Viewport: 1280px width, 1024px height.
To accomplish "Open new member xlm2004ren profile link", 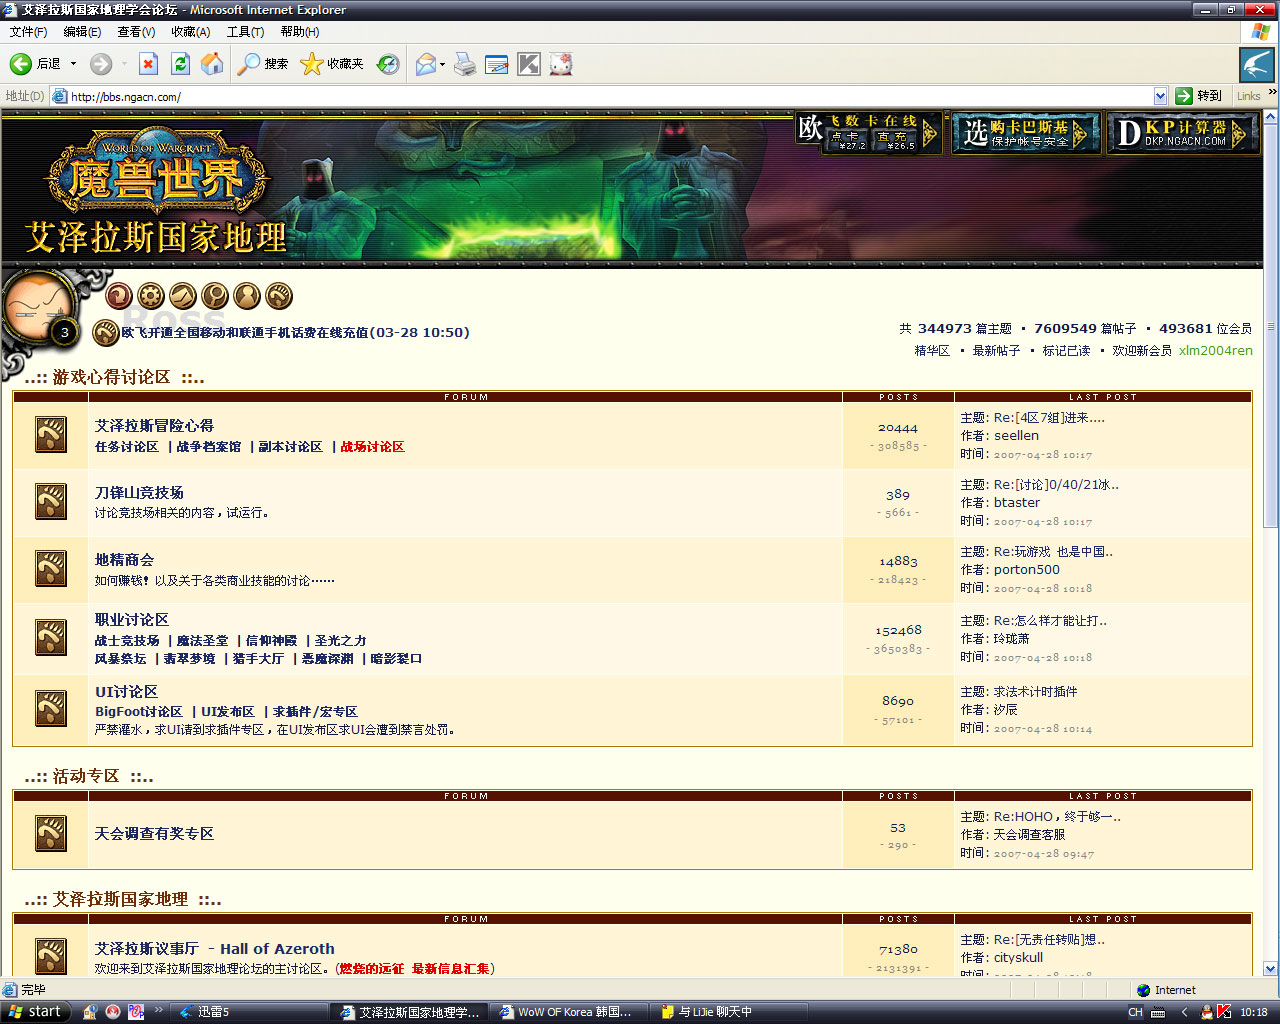I will tap(1215, 351).
